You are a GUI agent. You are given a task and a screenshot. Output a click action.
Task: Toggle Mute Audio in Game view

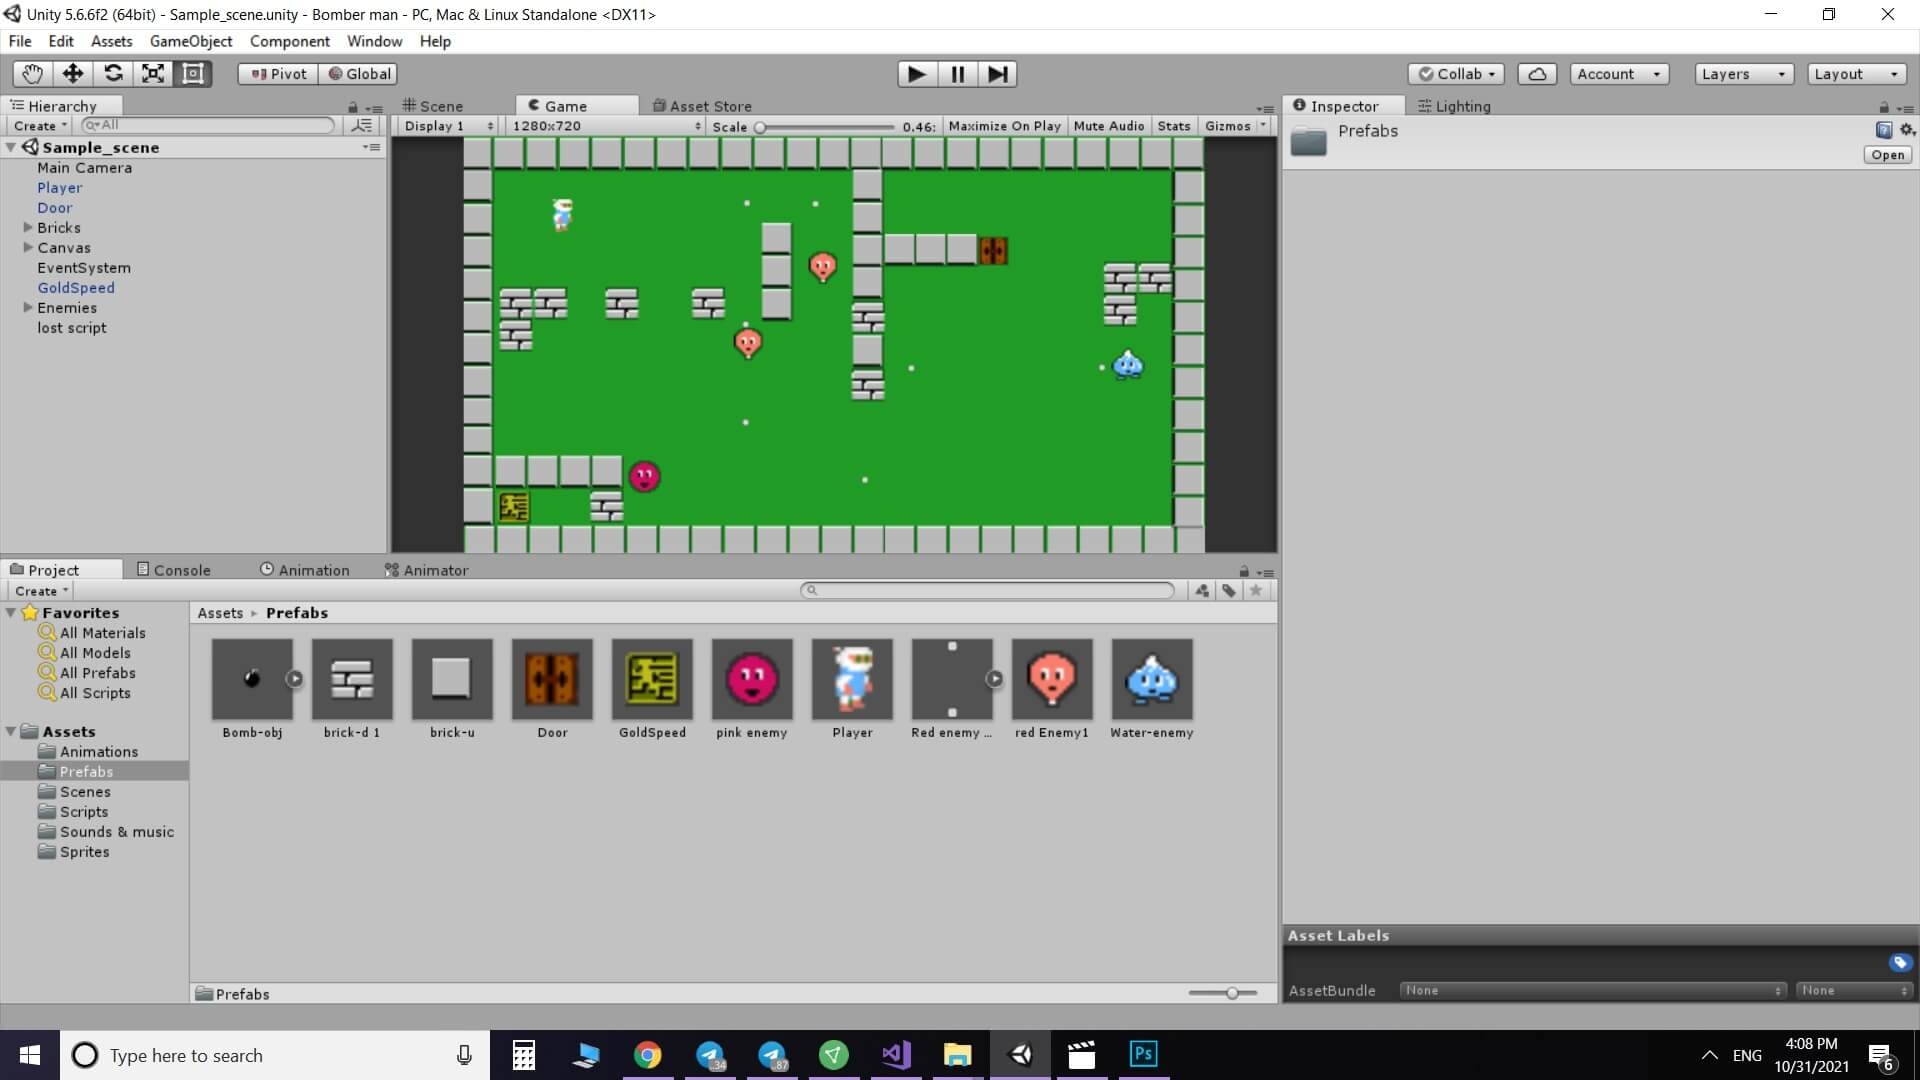(x=1108, y=126)
